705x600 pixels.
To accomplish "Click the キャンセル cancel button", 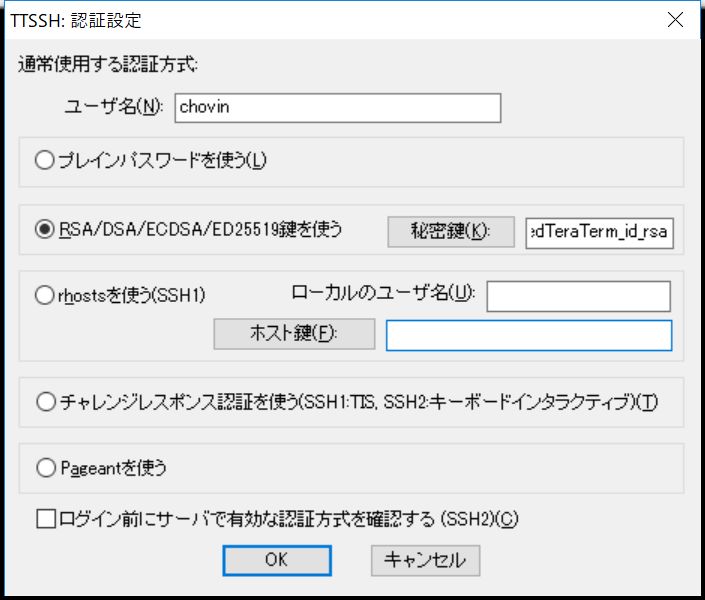I will [x=425, y=560].
